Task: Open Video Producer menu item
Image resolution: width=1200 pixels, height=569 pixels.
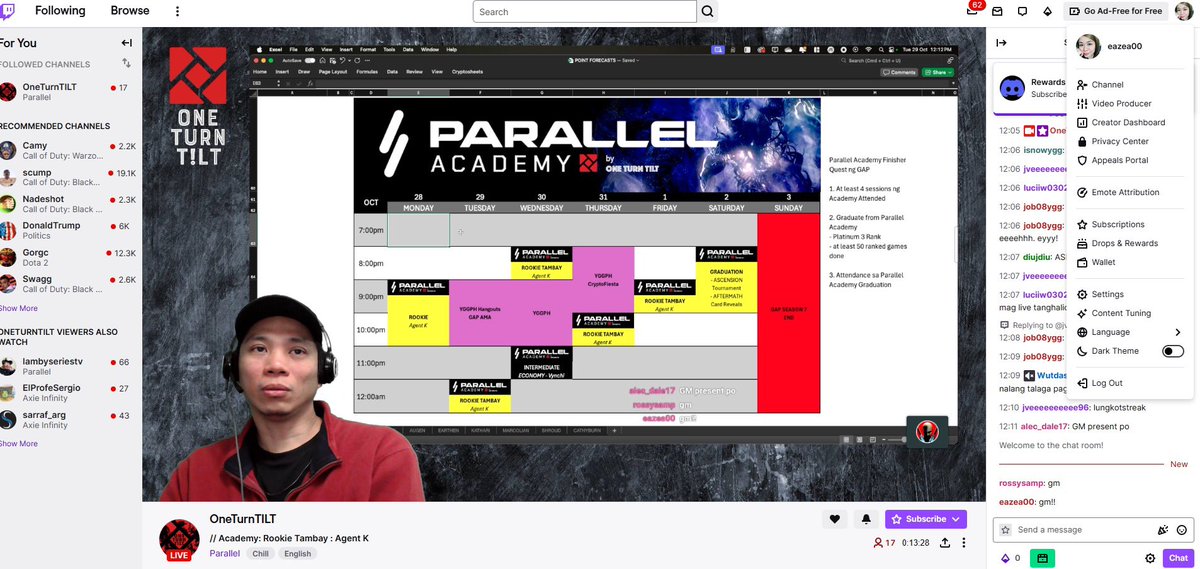Action: coord(1129,104)
